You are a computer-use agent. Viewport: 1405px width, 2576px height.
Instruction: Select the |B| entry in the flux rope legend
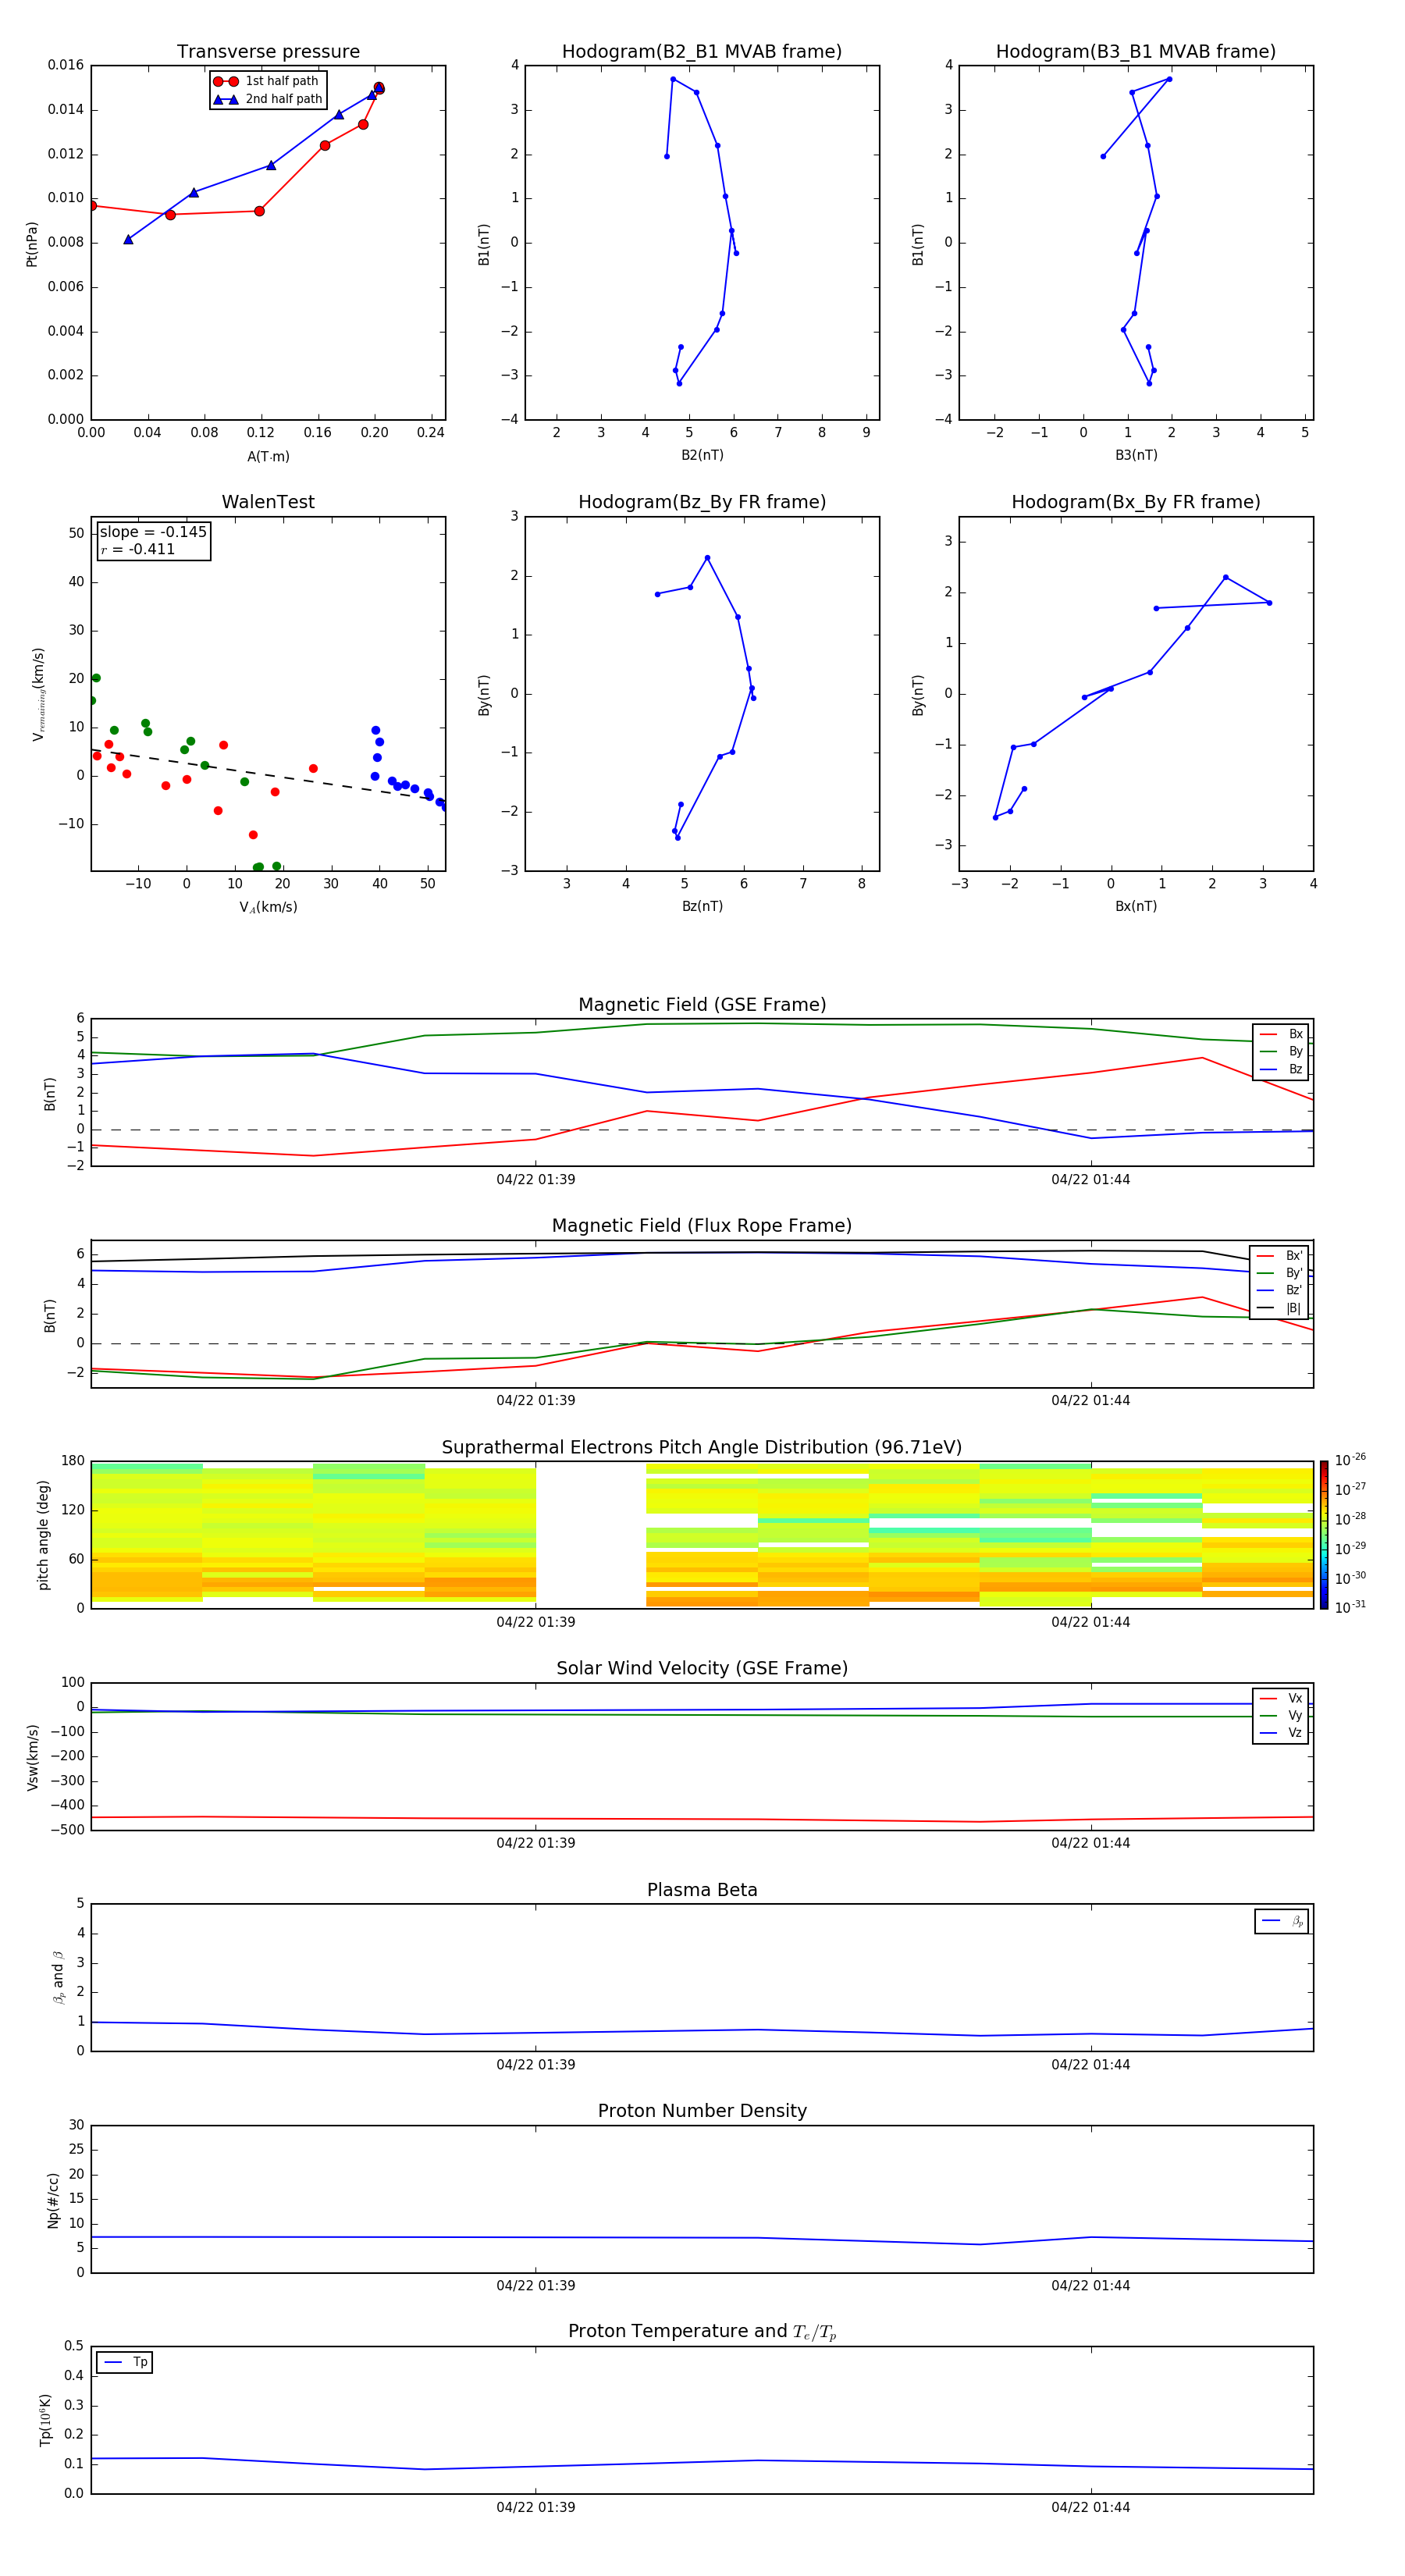pyautogui.click(x=1280, y=1308)
